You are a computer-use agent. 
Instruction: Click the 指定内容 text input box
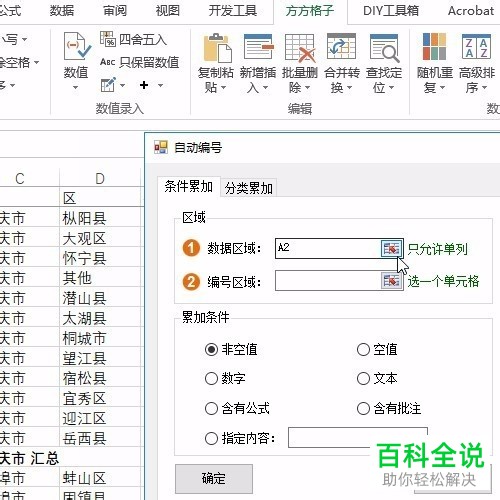pos(358,438)
